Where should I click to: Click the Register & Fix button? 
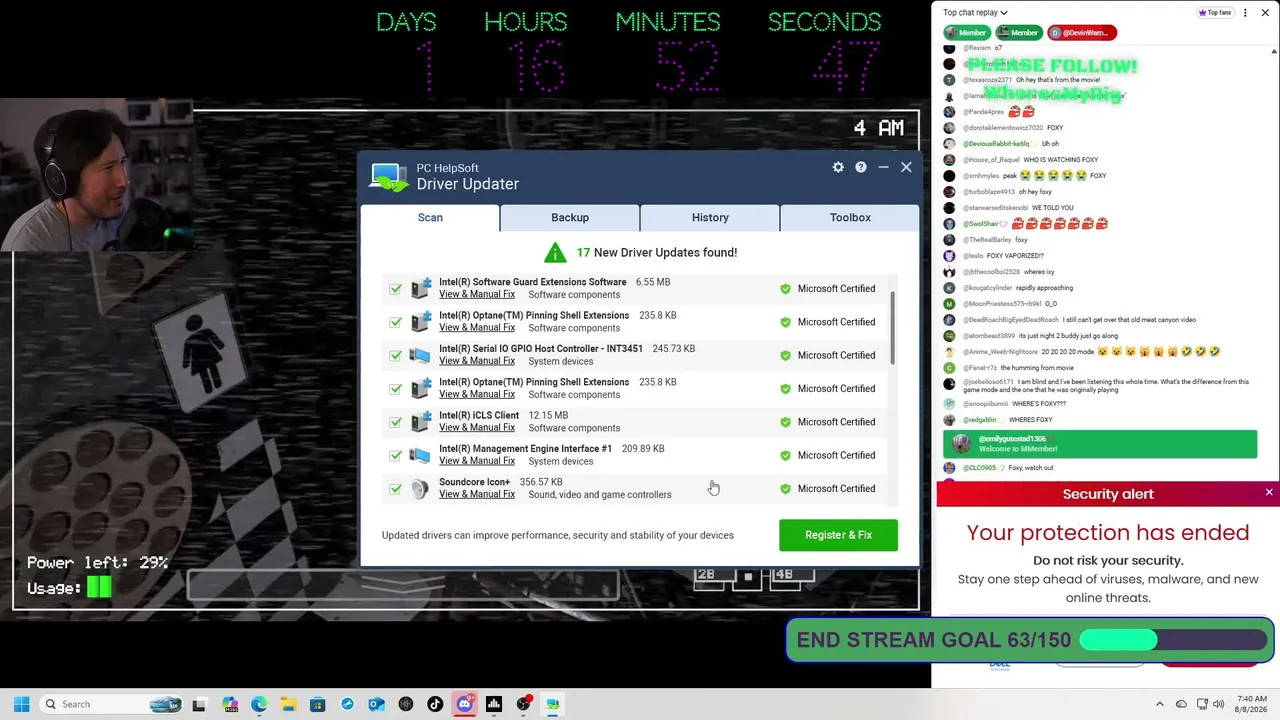[838, 535]
